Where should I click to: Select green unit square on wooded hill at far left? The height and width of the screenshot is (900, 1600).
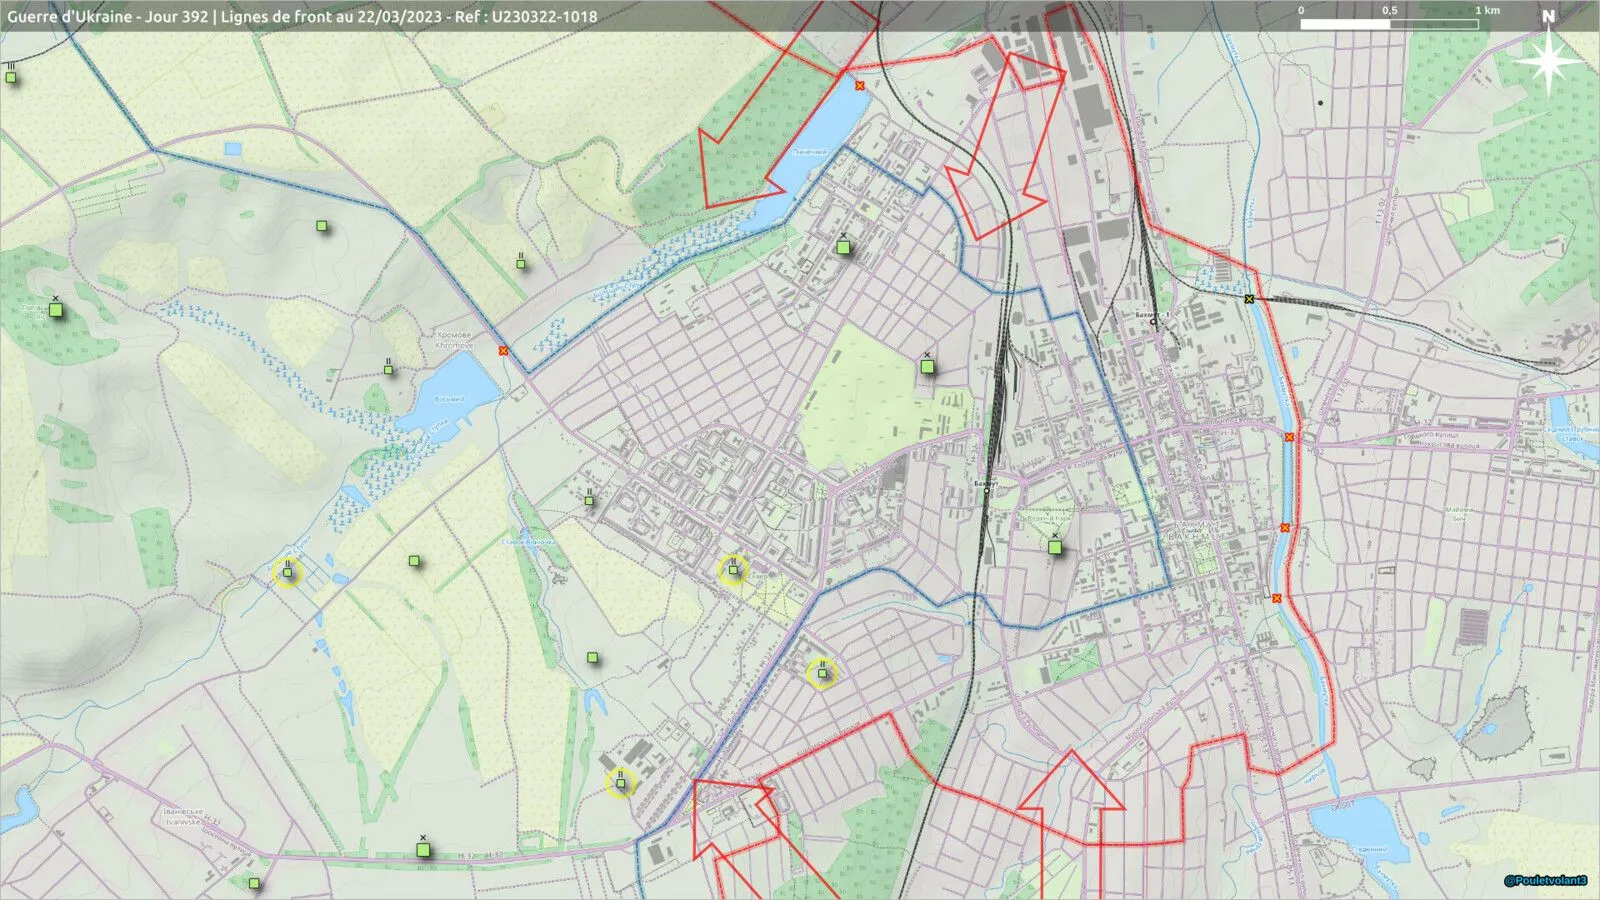click(x=56, y=309)
